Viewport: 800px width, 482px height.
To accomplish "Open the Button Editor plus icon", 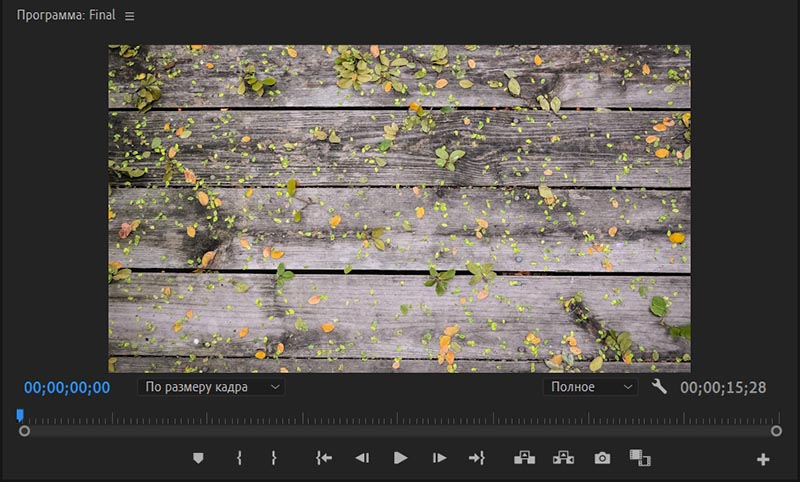I will (763, 460).
